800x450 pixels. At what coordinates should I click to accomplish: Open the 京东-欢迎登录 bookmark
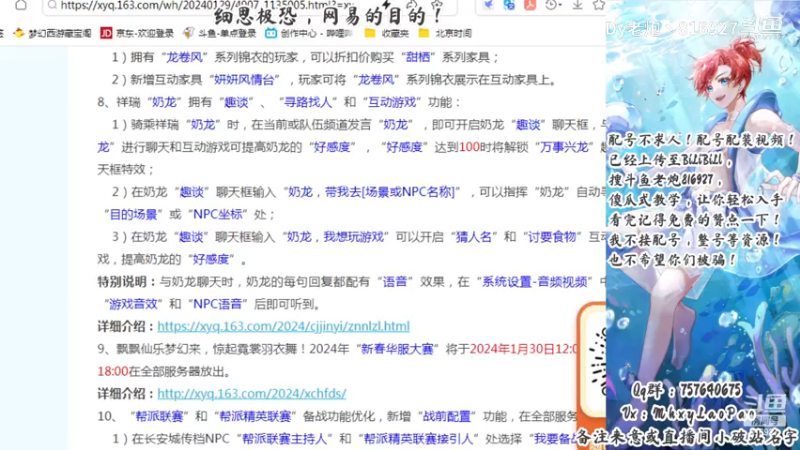pos(137,33)
